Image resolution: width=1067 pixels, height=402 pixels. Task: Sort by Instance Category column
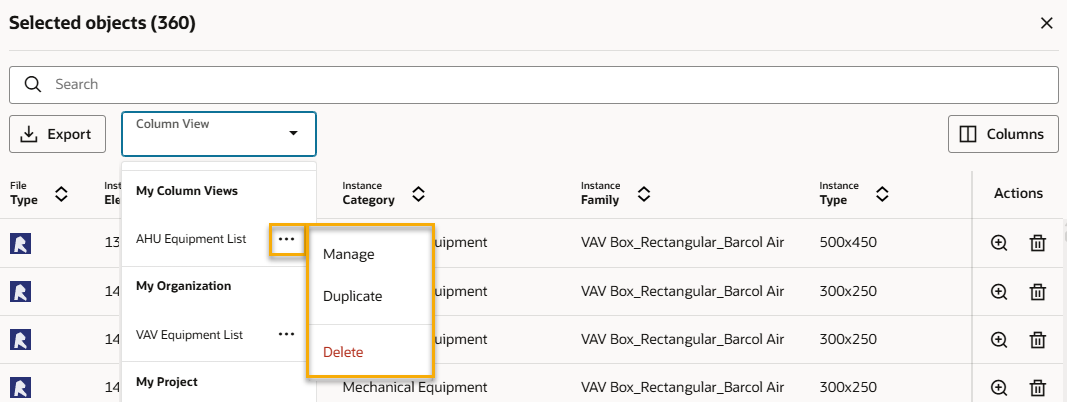point(418,193)
